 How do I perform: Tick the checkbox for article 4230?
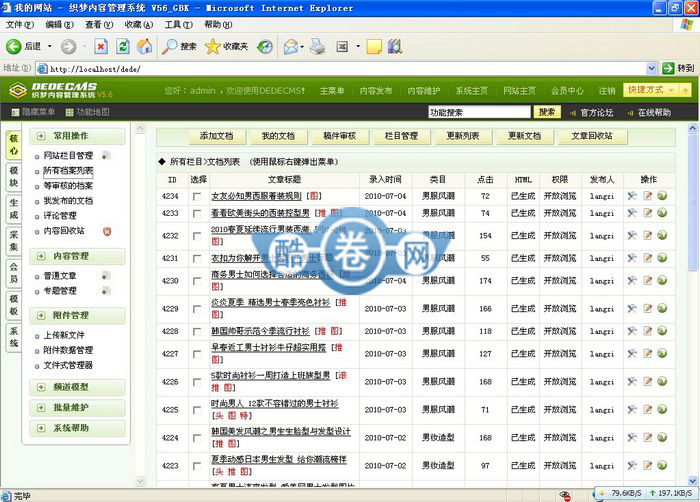pyautogui.click(x=196, y=281)
